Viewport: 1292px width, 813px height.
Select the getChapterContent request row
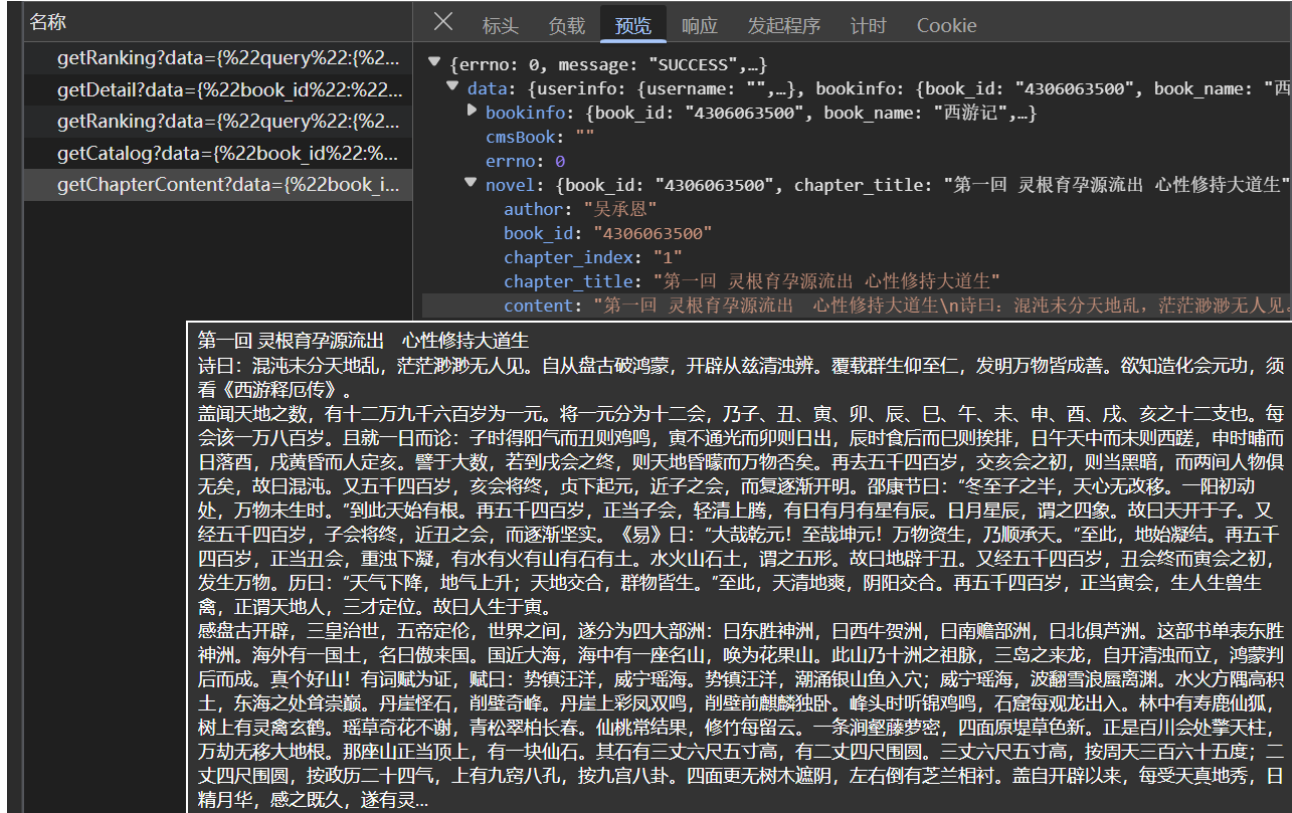pos(218,185)
